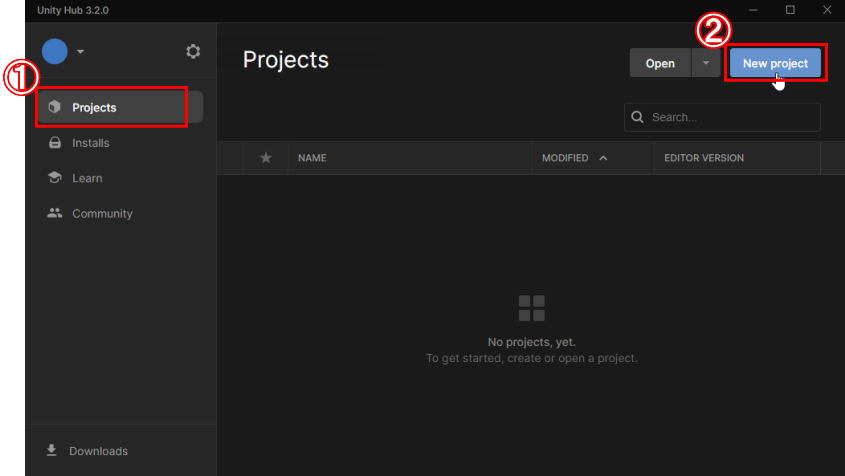The width and height of the screenshot is (845, 476).
Task: Click the Projects cube icon
Action: (54, 107)
